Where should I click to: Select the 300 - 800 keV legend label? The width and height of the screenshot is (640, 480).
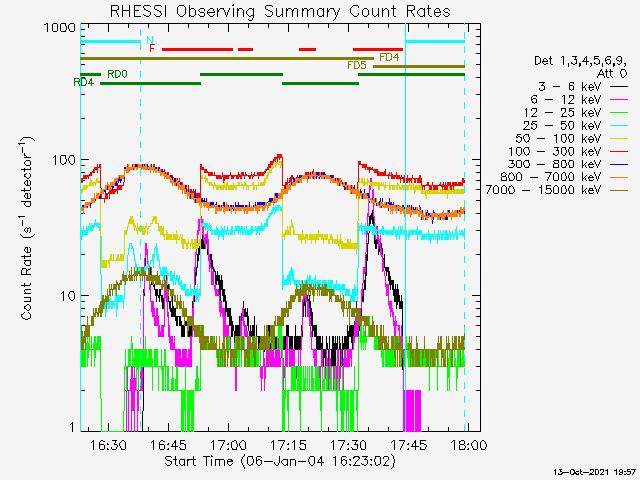[x=555, y=164]
